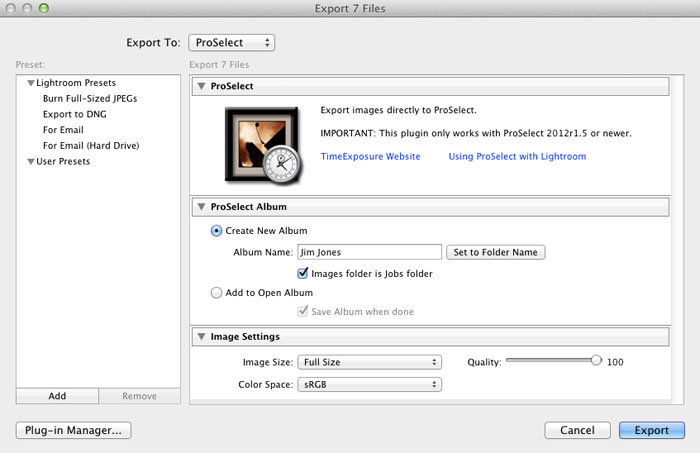700x453 pixels.
Task: Open the Plug-in Manager
Action: click(x=74, y=430)
